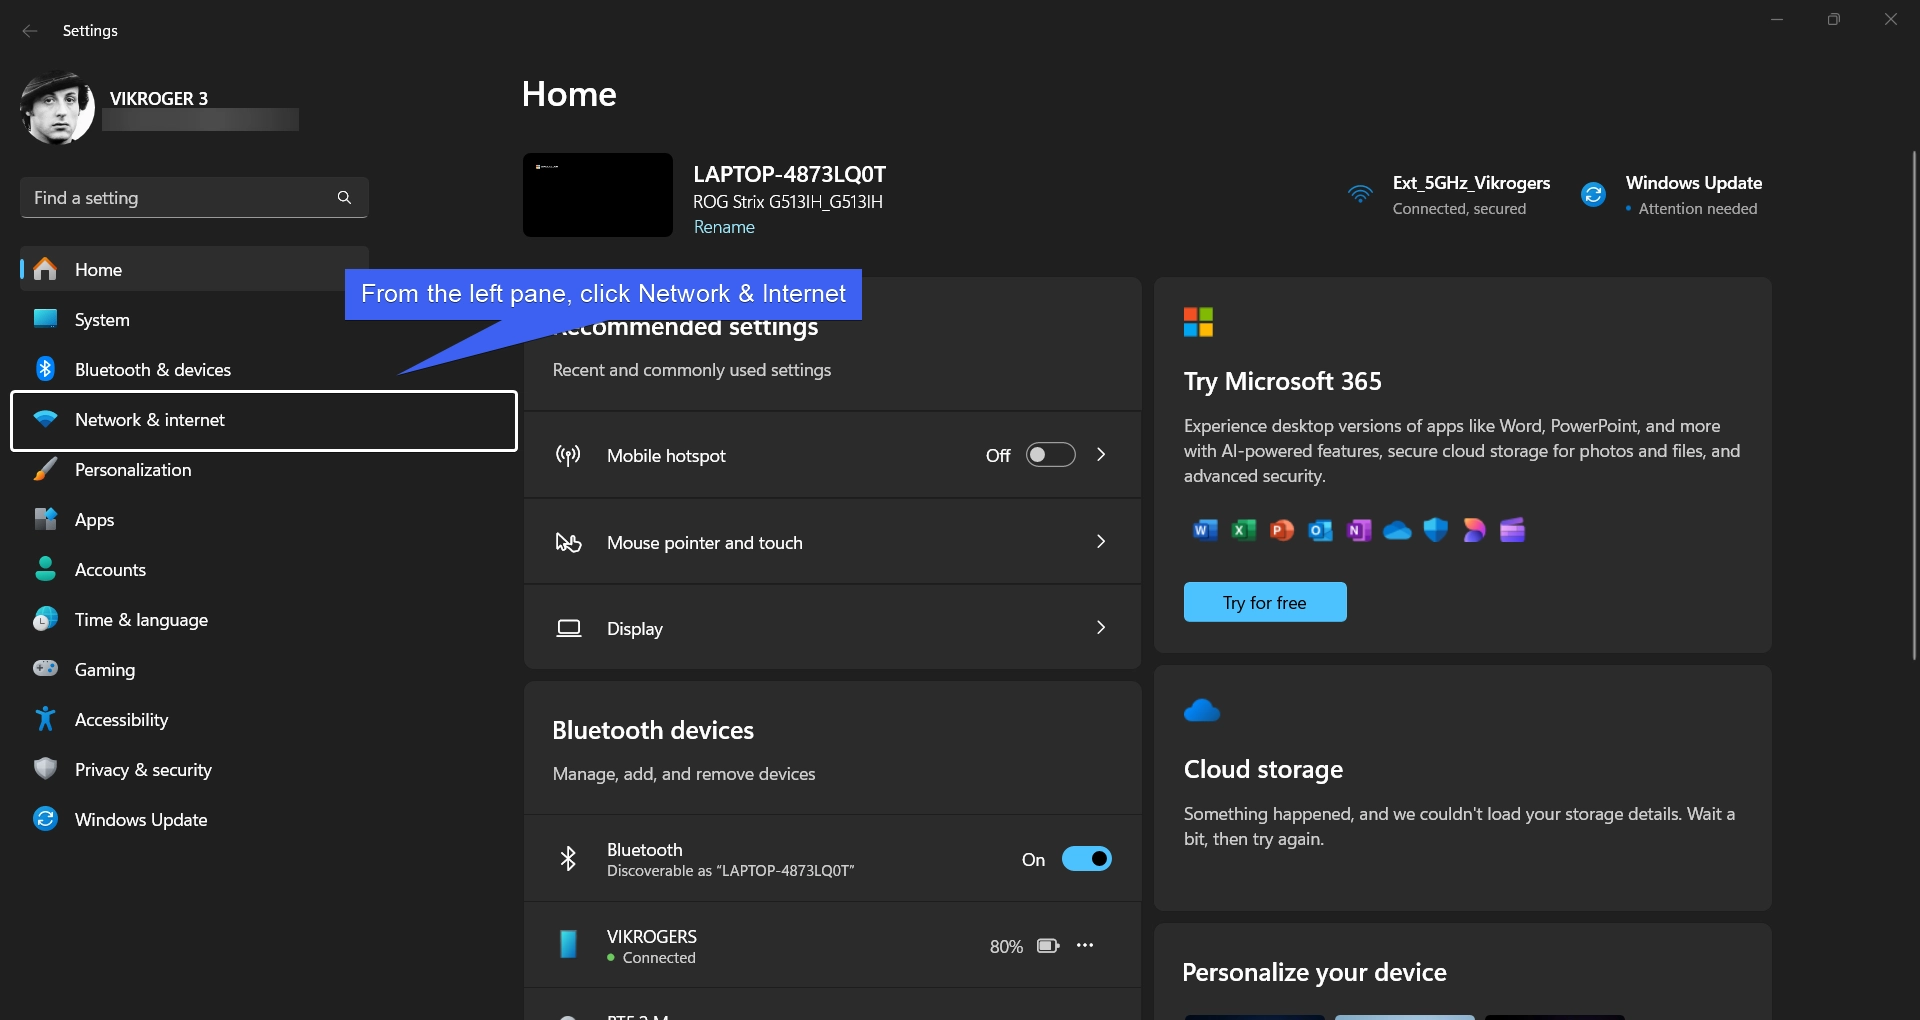Click the Rename link under the laptop name
The width and height of the screenshot is (1920, 1020).
(724, 227)
